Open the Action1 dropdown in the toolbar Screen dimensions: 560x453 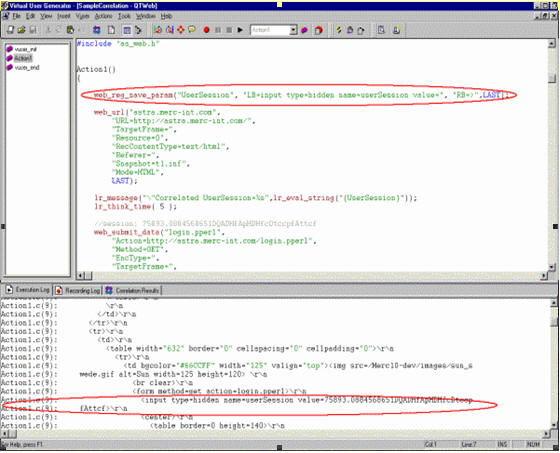(293, 30)
